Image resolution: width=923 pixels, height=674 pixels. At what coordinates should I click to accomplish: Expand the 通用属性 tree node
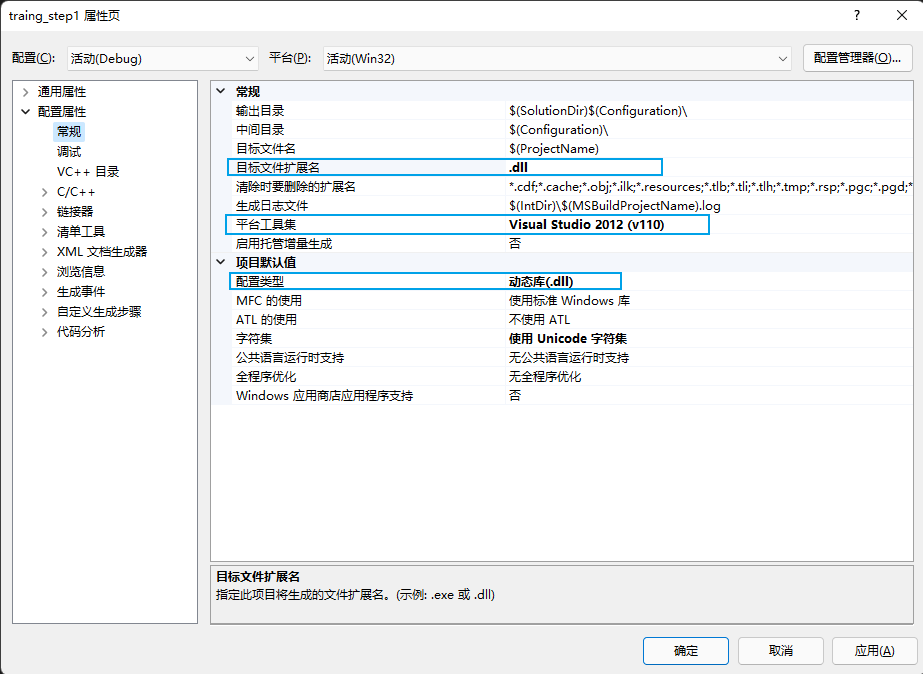click(x=25, y=91)
